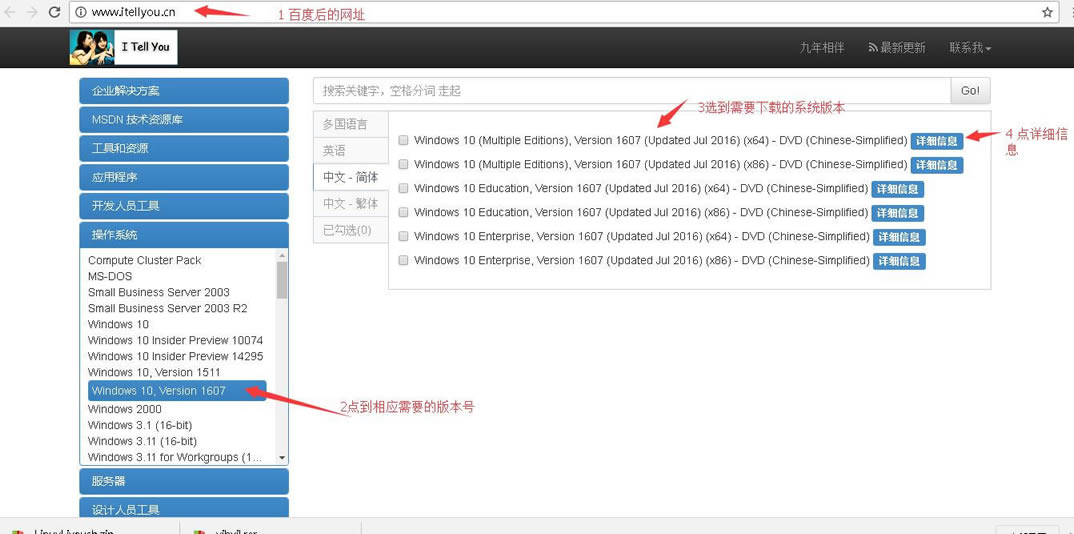This screenshot has width=1074, height=534.
Task: Select Small Business Server 2003 R2 entry
Action: [168, 308]
